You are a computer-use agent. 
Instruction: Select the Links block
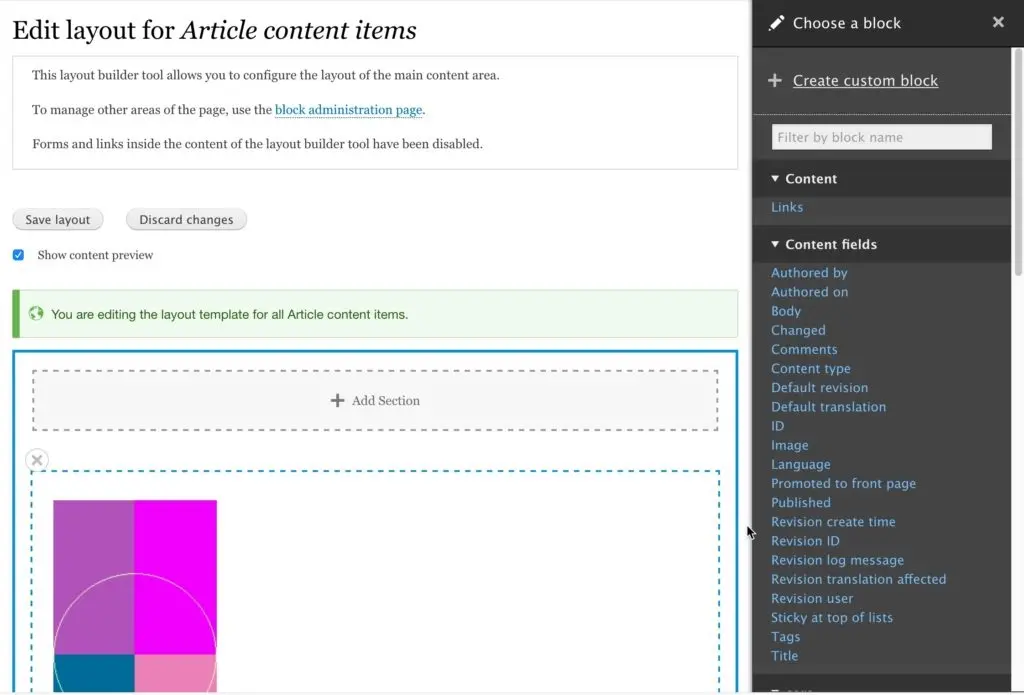tap(787, 207)
